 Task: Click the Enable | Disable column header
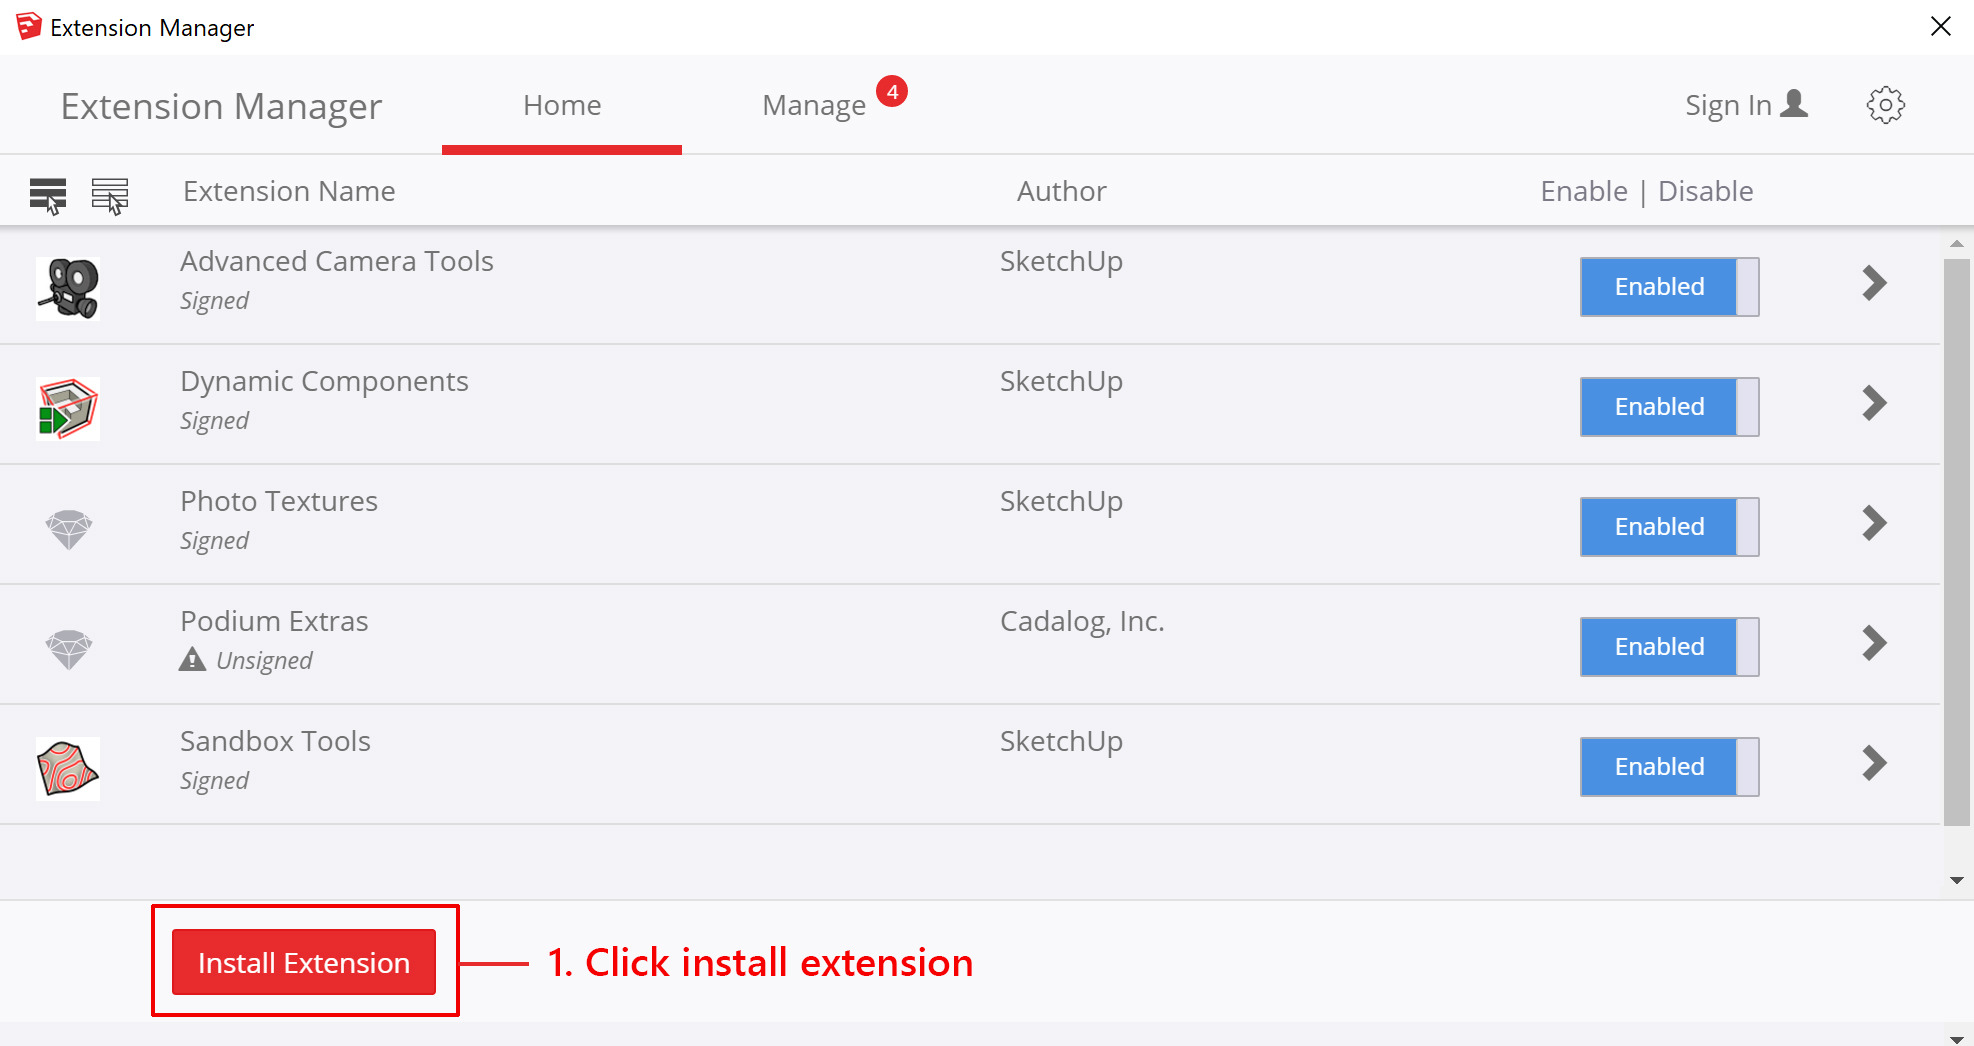click(1647, 191)
